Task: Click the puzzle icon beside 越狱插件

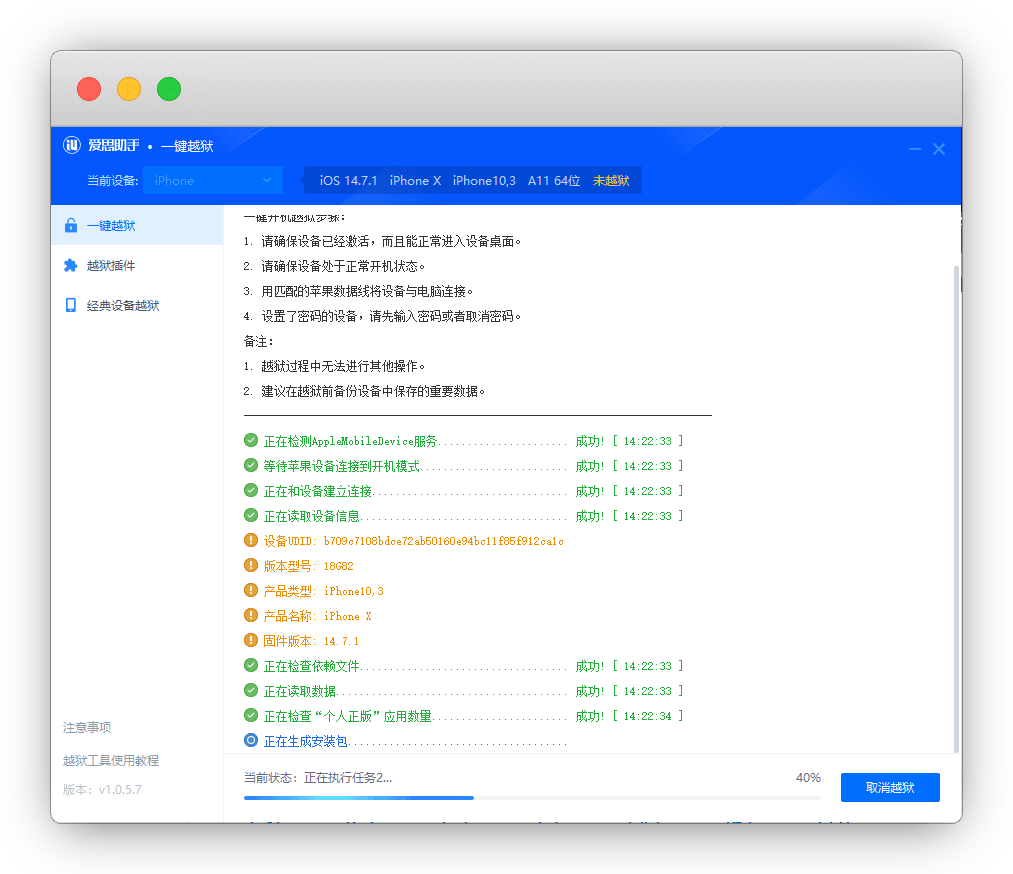Action: coord(70,265)
